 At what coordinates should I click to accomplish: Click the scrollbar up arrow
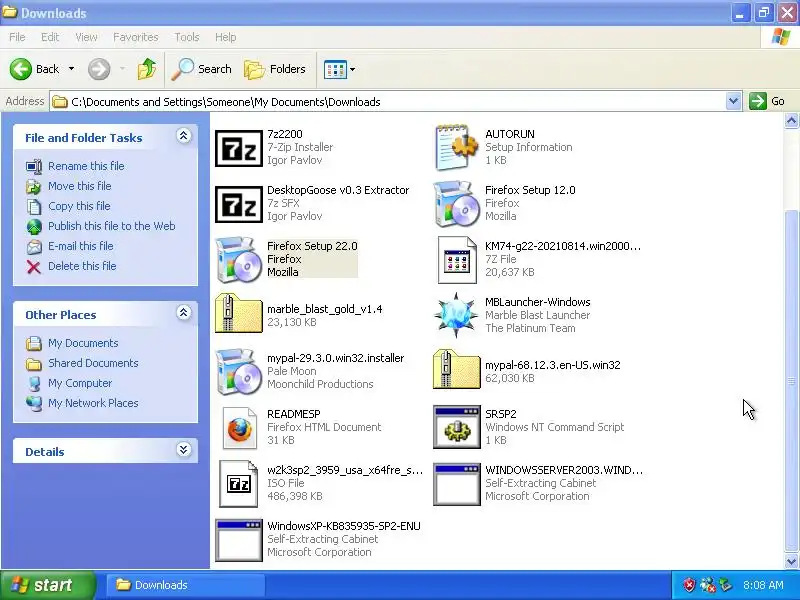click(791, 121)
